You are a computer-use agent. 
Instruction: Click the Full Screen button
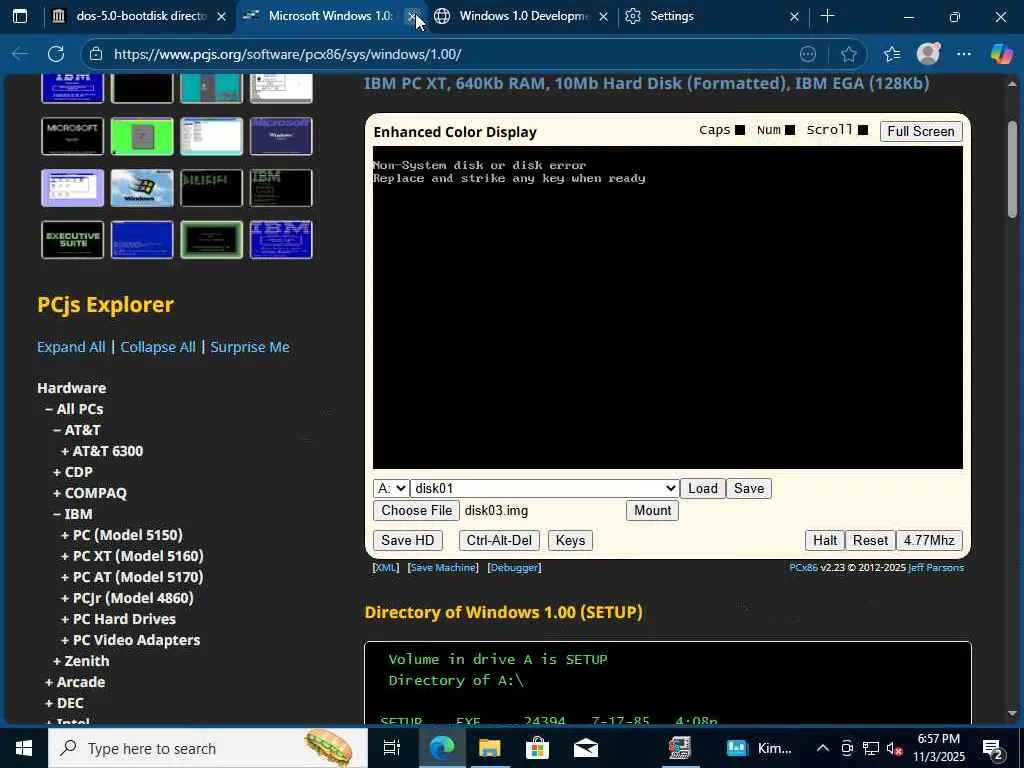pos(921,131)
